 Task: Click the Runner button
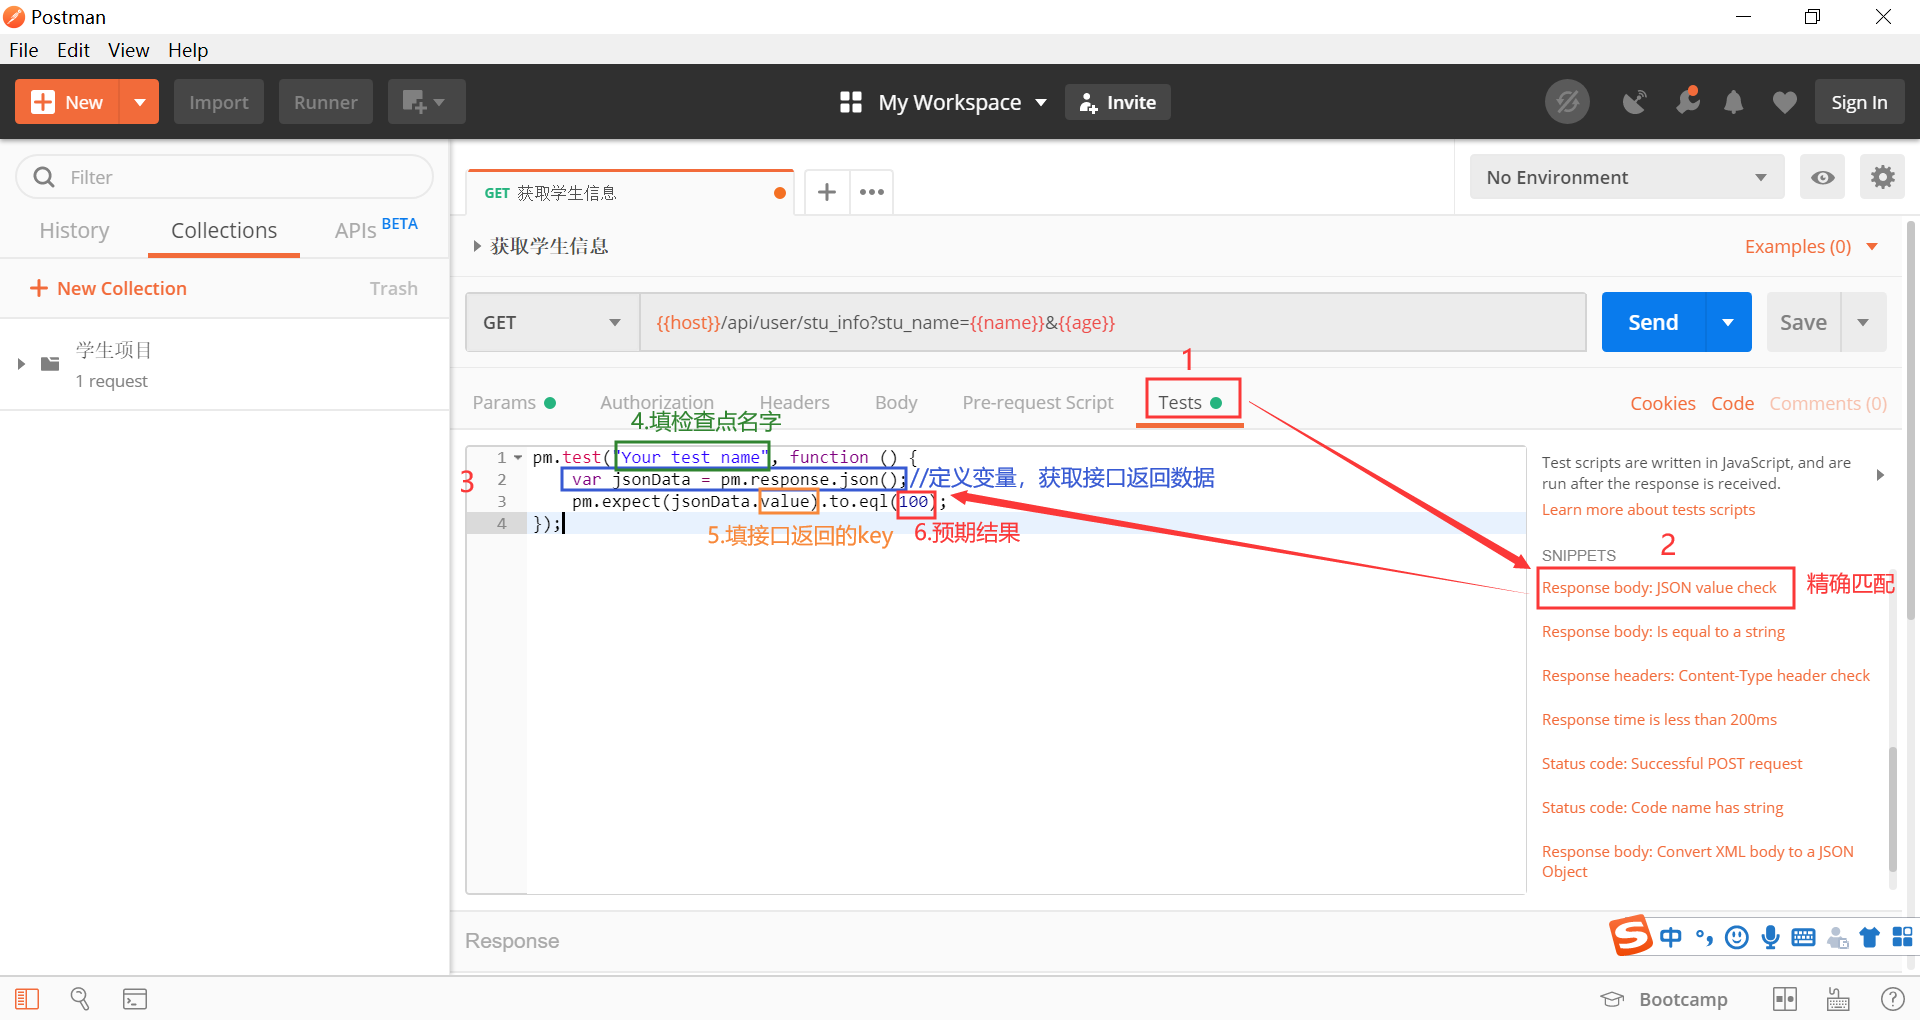coord(326,102)
